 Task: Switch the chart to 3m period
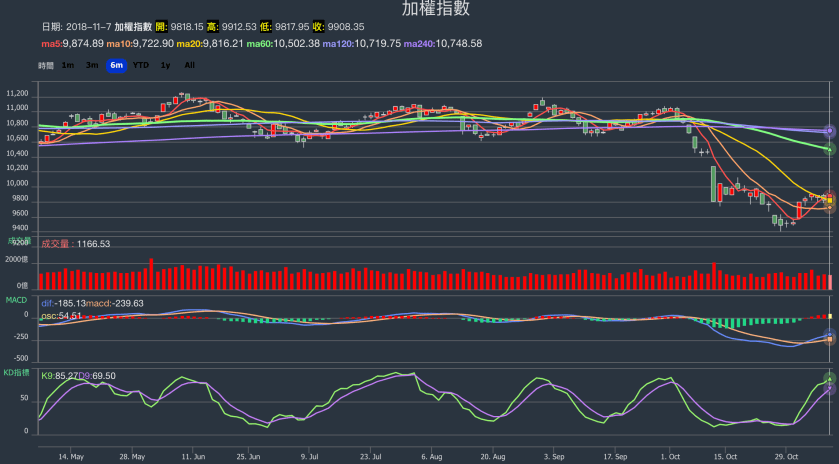(91, 65)
